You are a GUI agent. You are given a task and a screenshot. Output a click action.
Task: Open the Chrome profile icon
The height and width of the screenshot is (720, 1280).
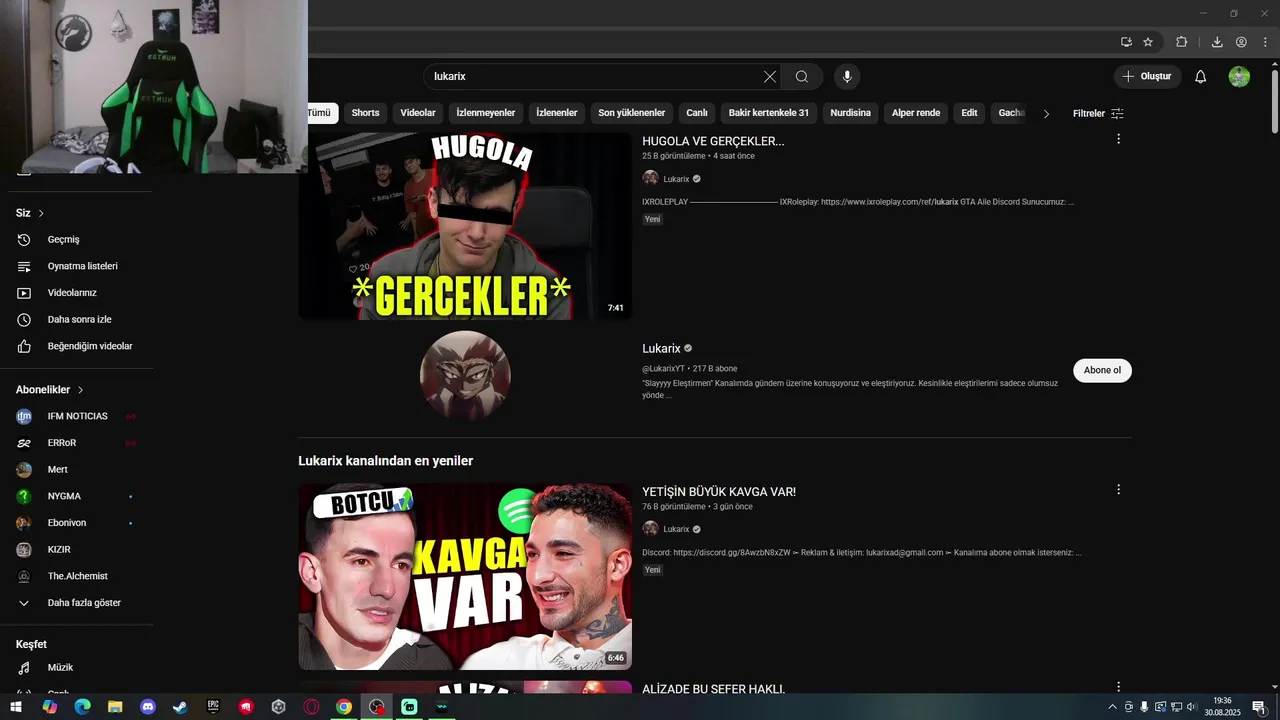click(1241, 42)
